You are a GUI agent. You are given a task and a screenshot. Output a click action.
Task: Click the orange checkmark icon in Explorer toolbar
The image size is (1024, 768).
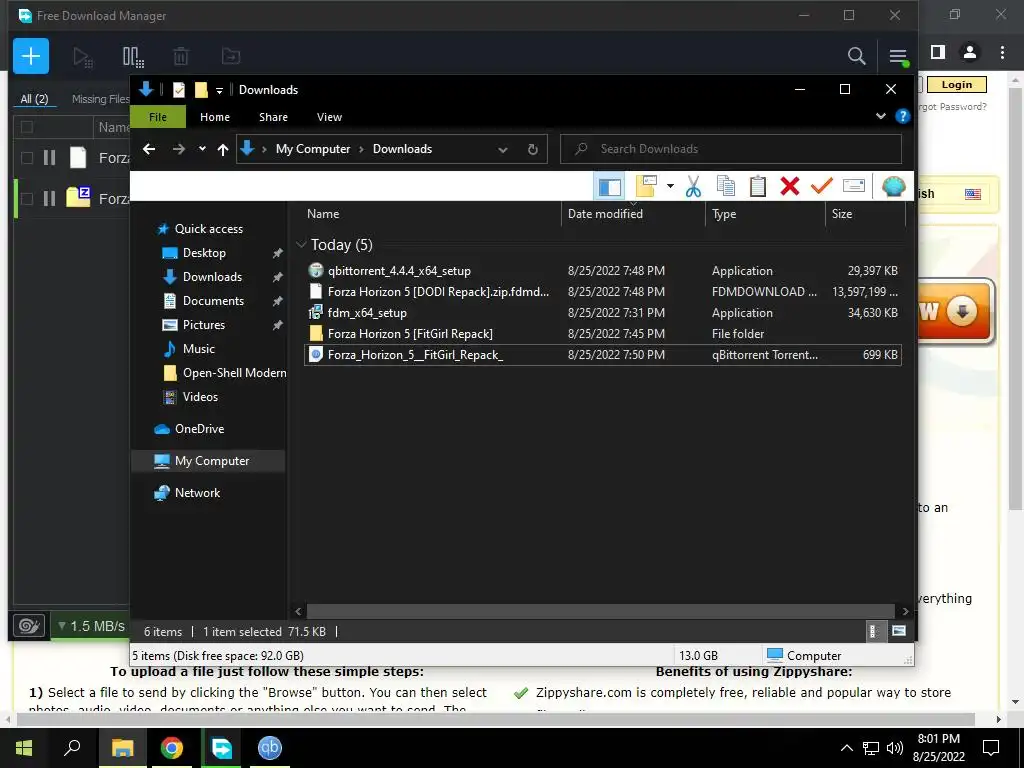click(x=822, y=186)
